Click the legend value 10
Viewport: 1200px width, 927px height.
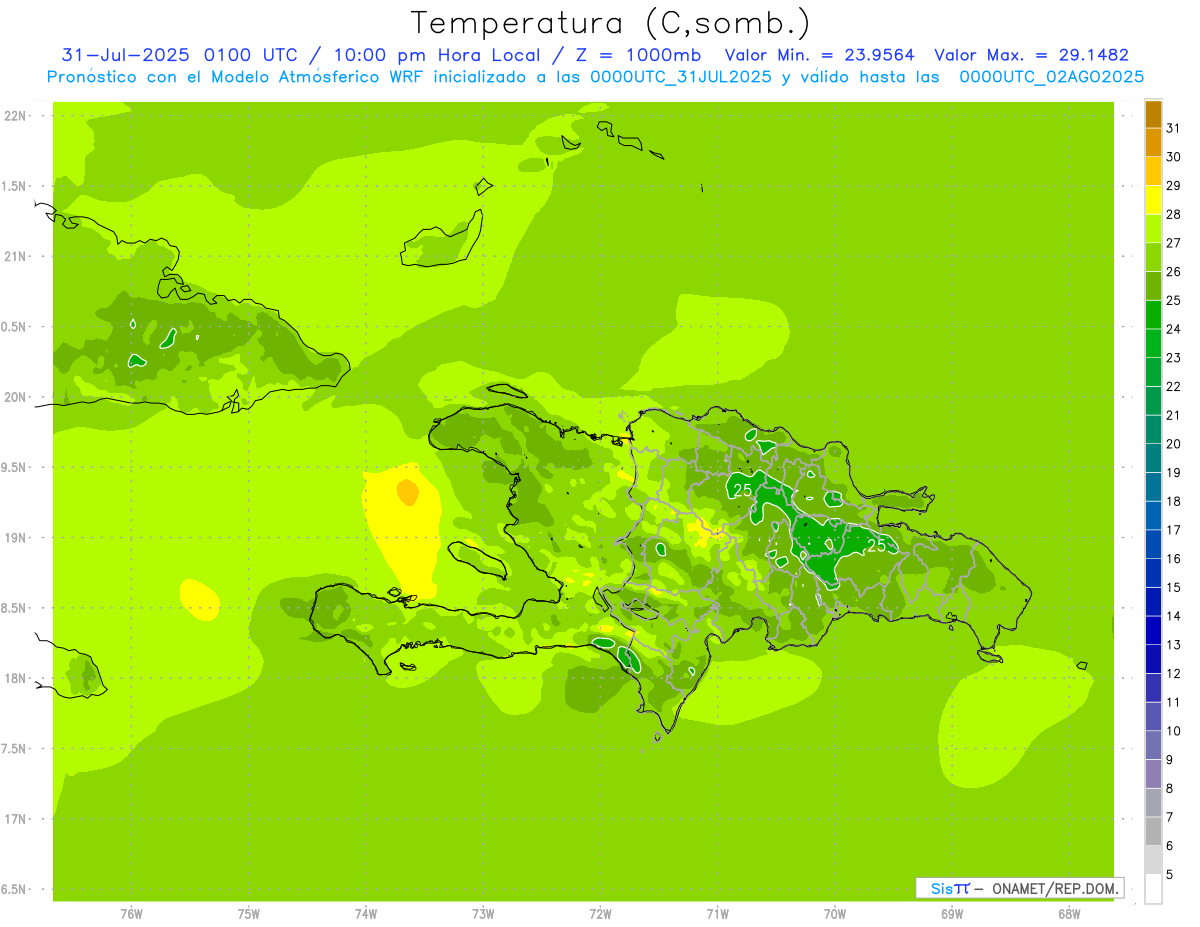tap(1174, 731)
